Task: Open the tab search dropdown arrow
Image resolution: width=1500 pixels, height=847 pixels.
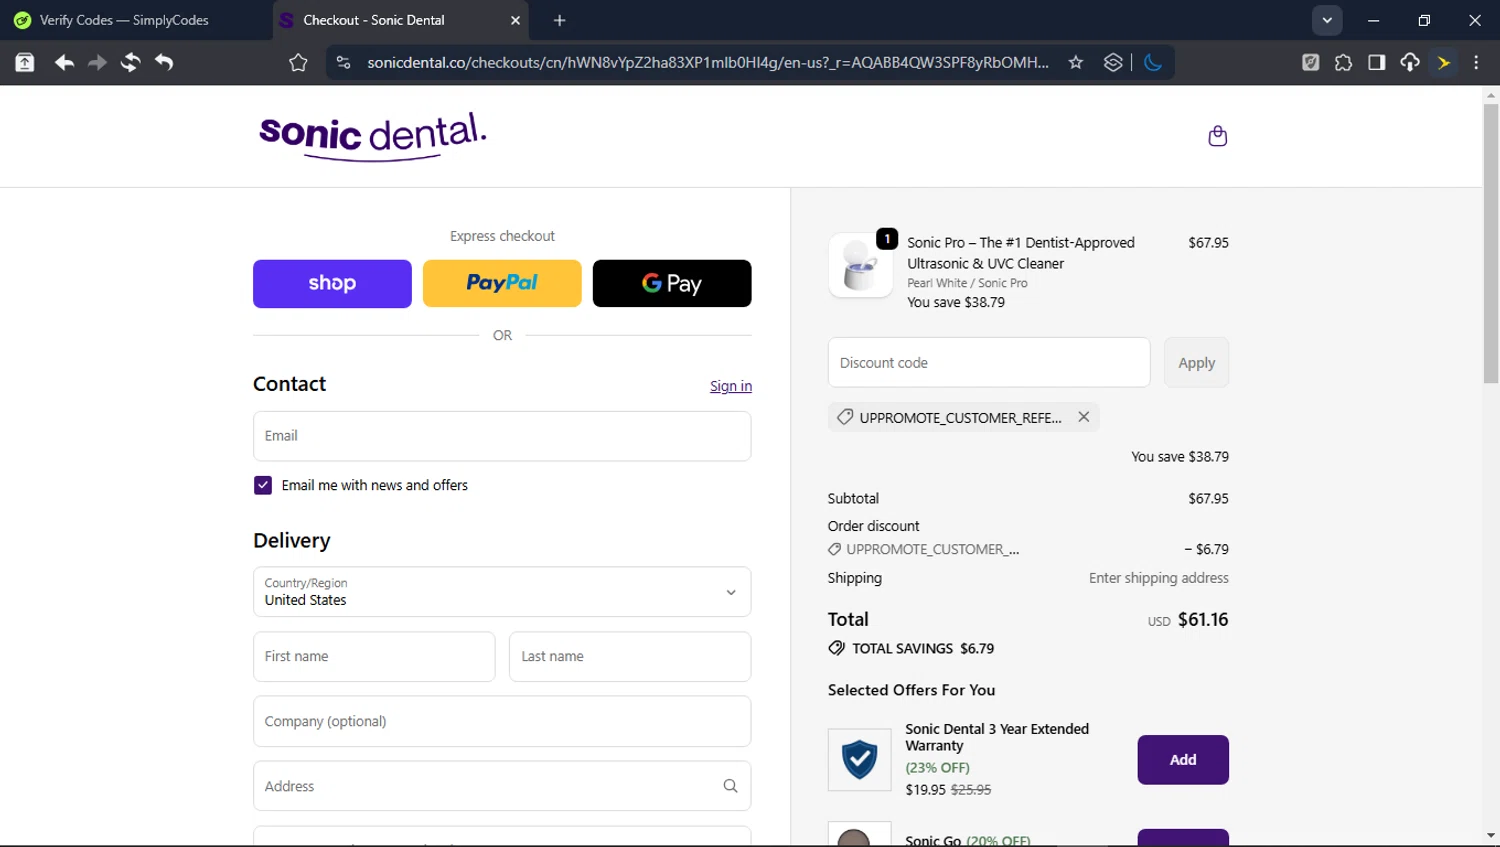Action: point(1327,20)
